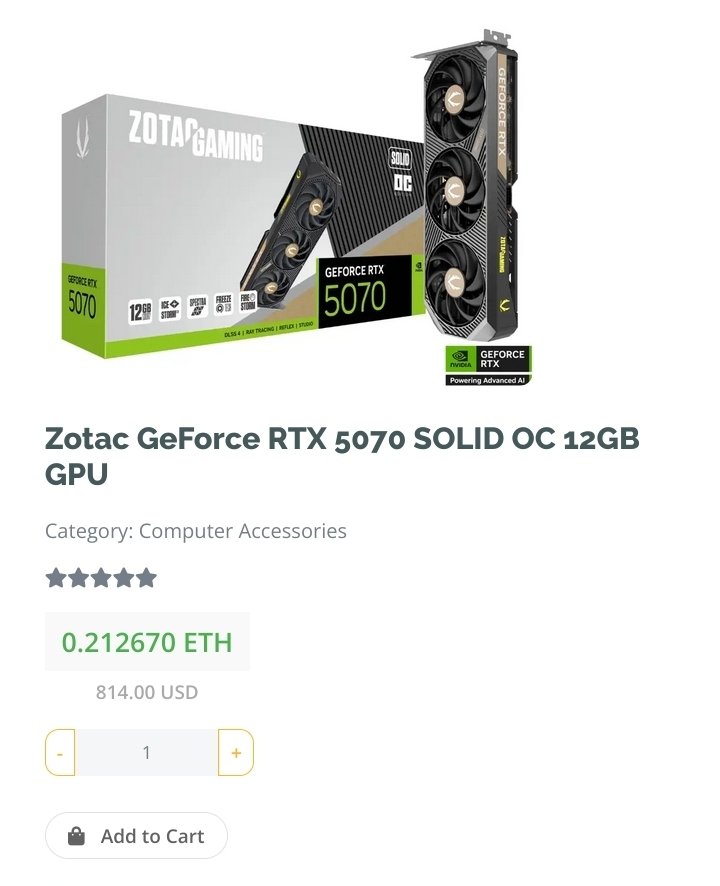Add the Zotac RTX 5070 to cart
720x886 pixels.
[x=136, y=836]
